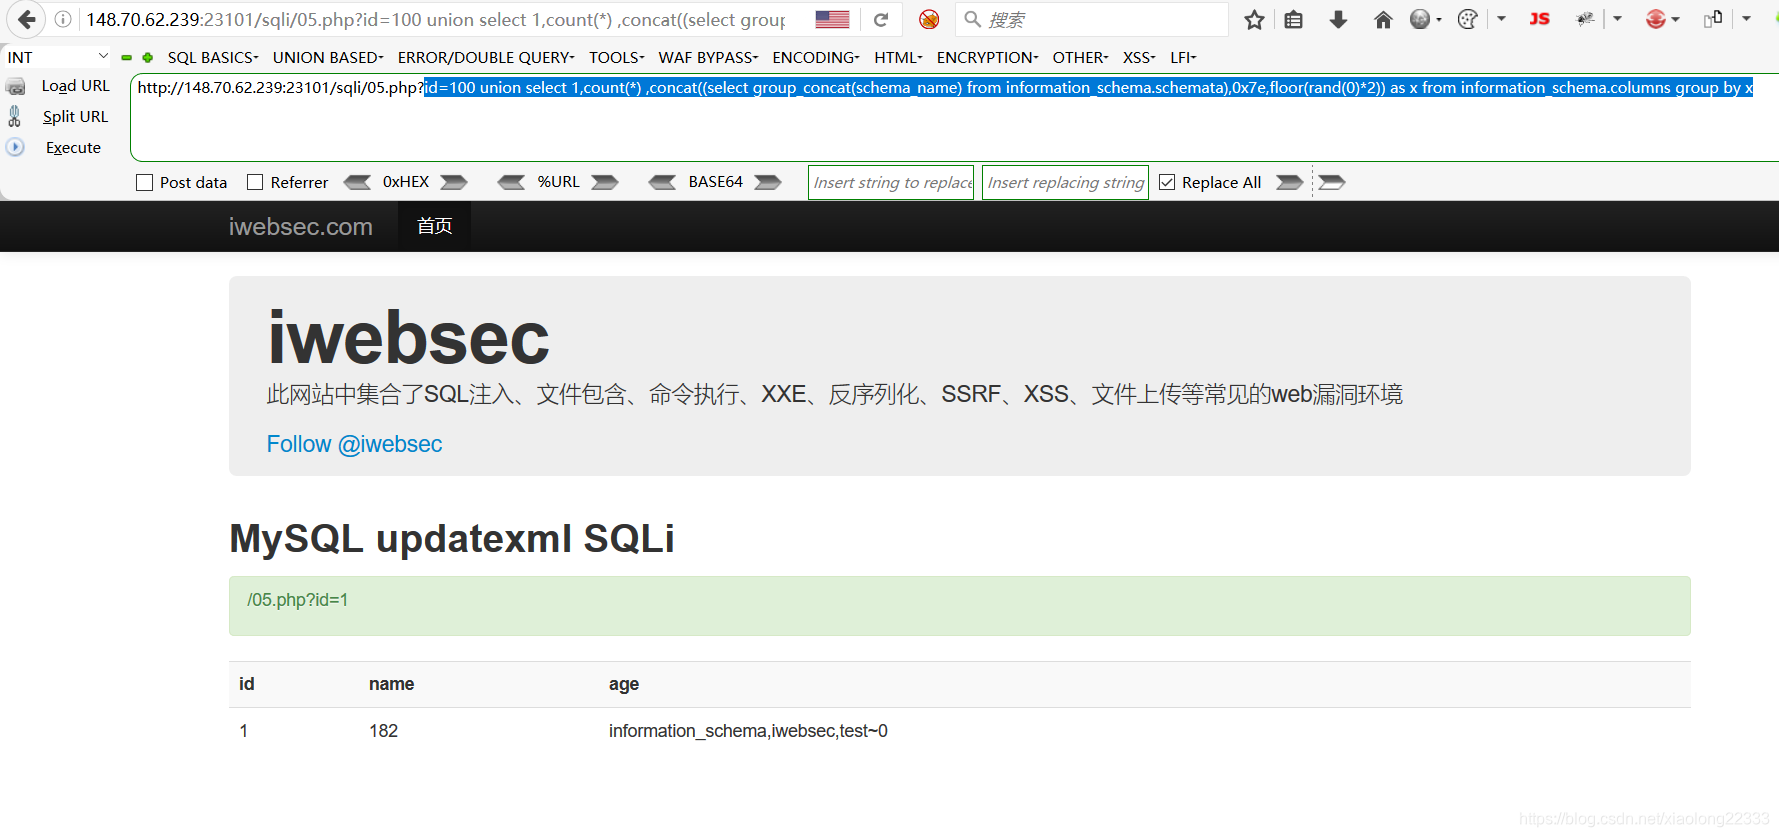
Task: Base64-encode with right arrow after BASE64
Action: [x=768, y=182]
